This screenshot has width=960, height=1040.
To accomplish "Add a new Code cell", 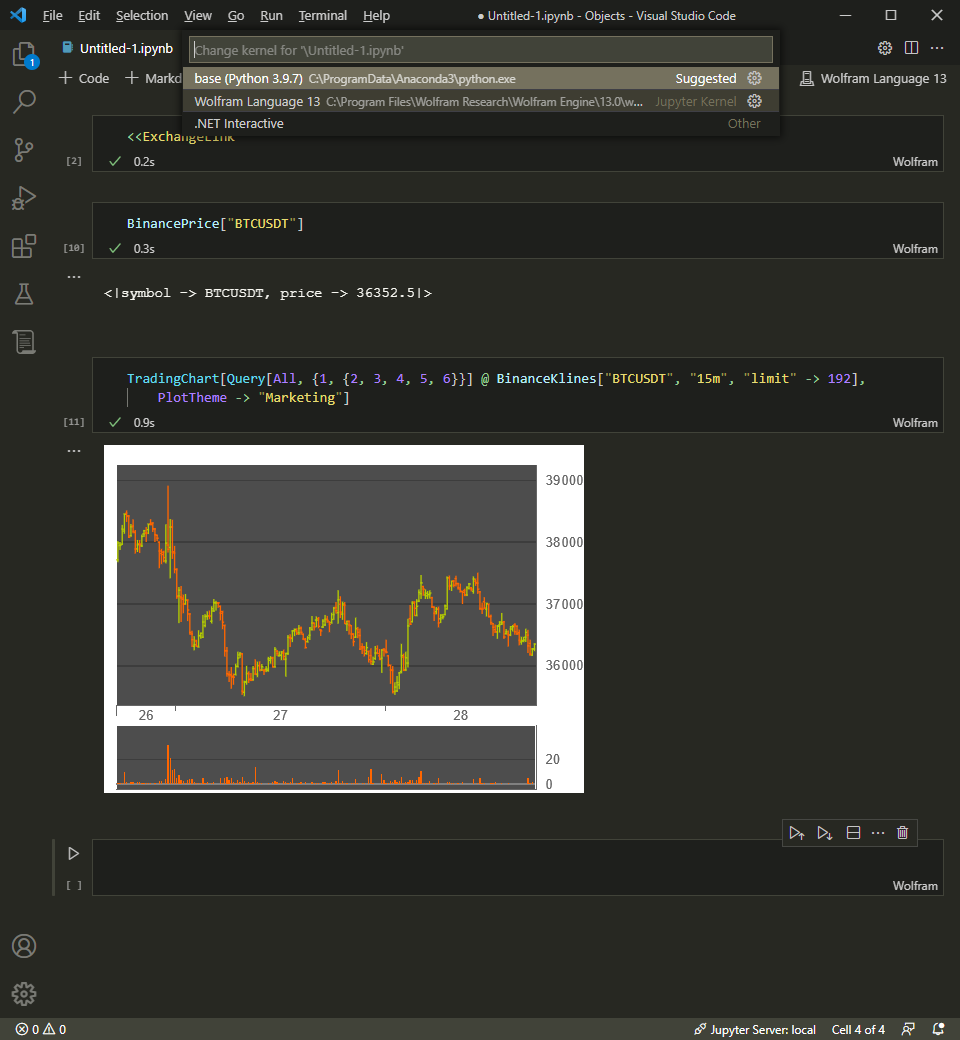I will [x=84, y=78].
